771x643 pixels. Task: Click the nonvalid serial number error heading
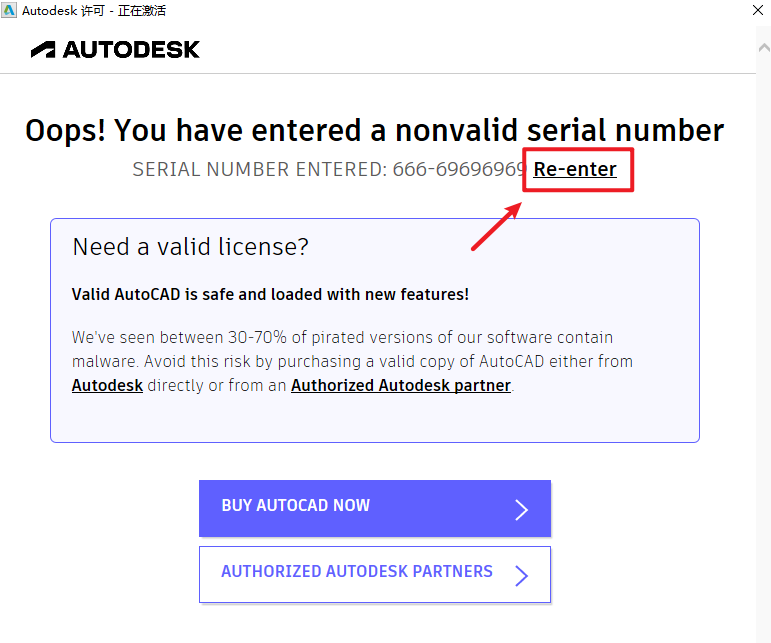(374, 131)
